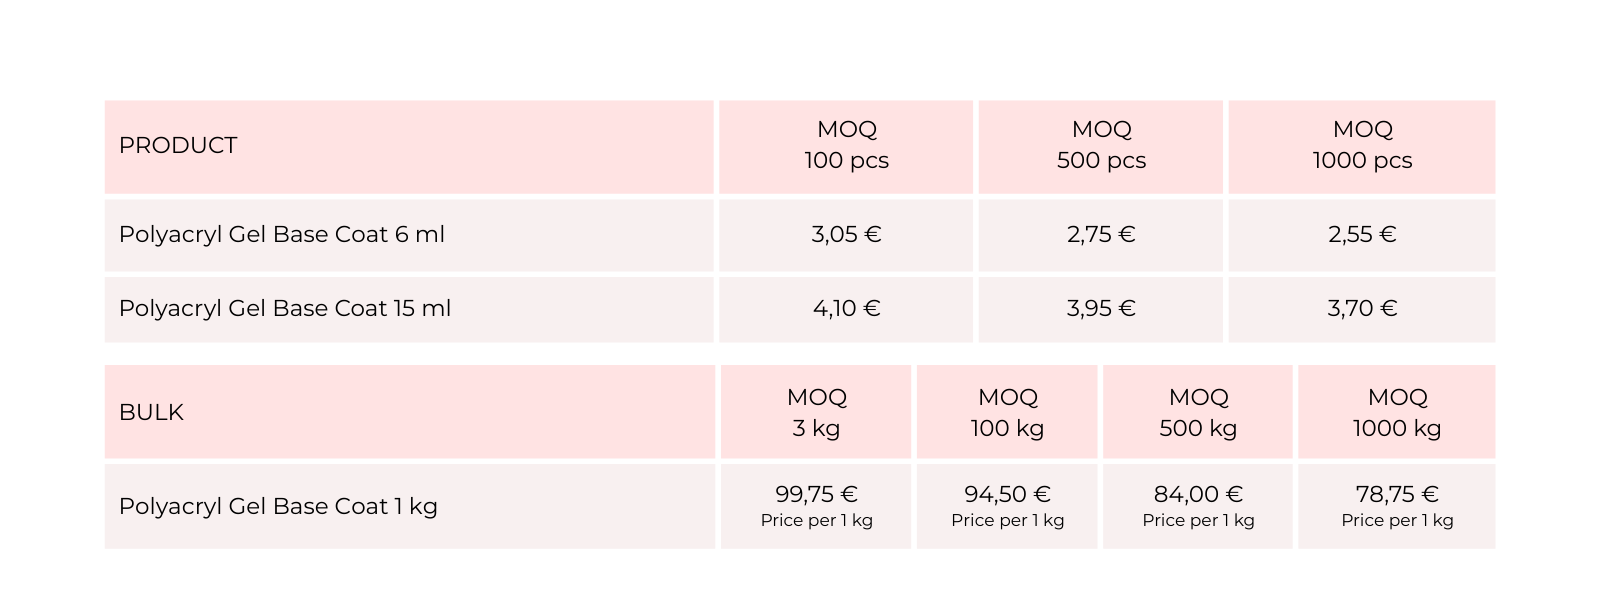Select the MOQ 3 kg column header
This screenshot has height=600, width=1600.
816,413
